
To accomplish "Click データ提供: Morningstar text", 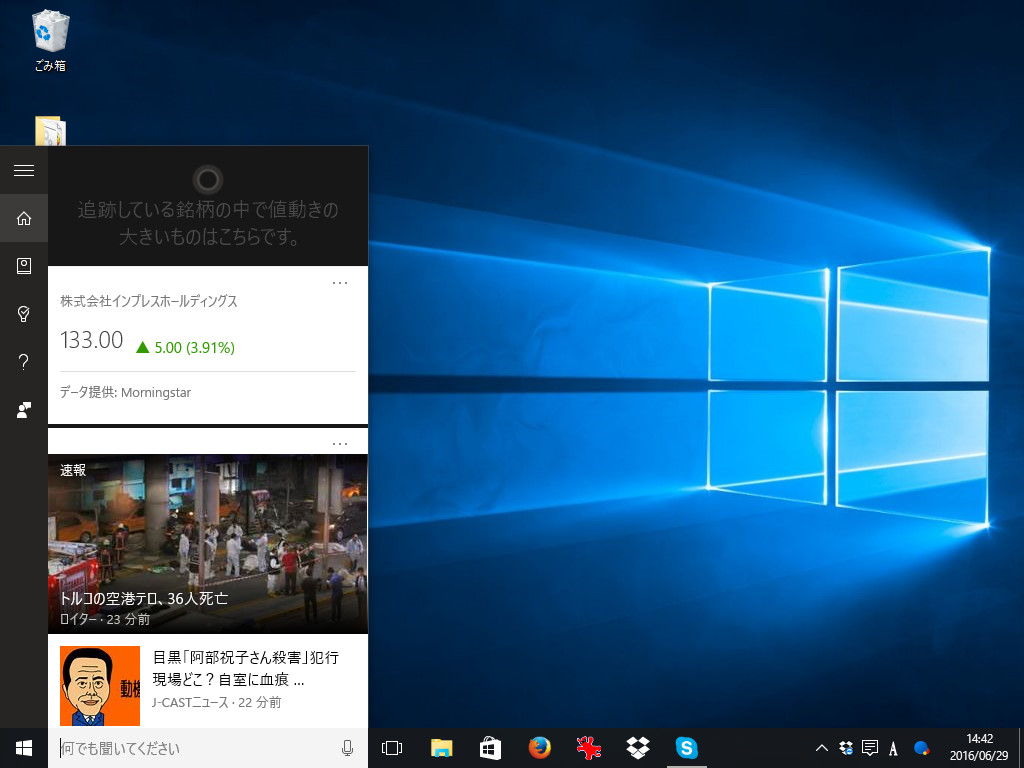I will (x=125, y=392).
